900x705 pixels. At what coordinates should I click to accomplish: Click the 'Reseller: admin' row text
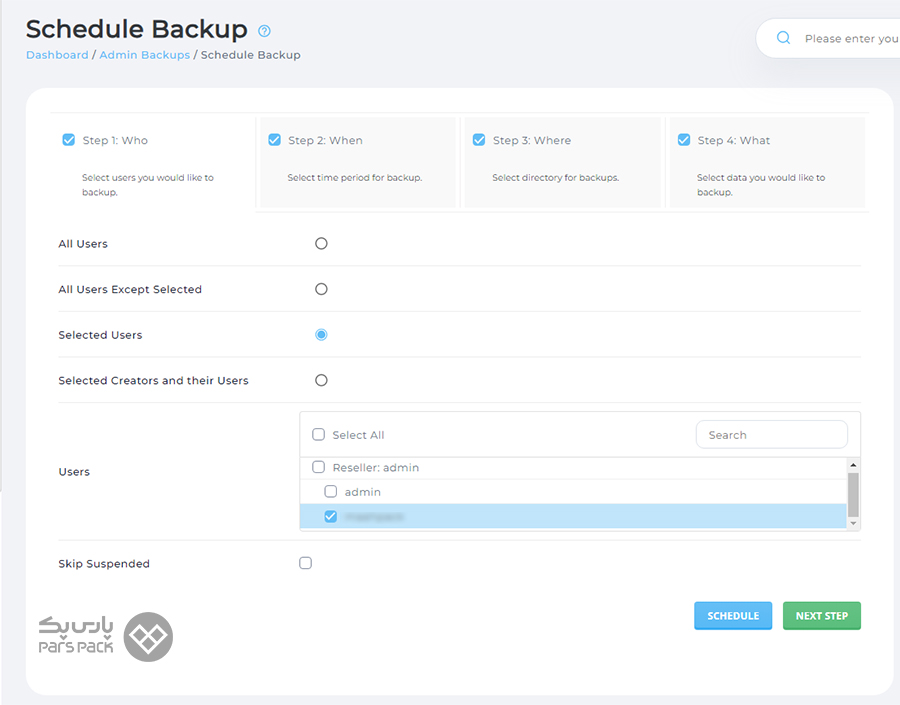click(x=376, y=467)
